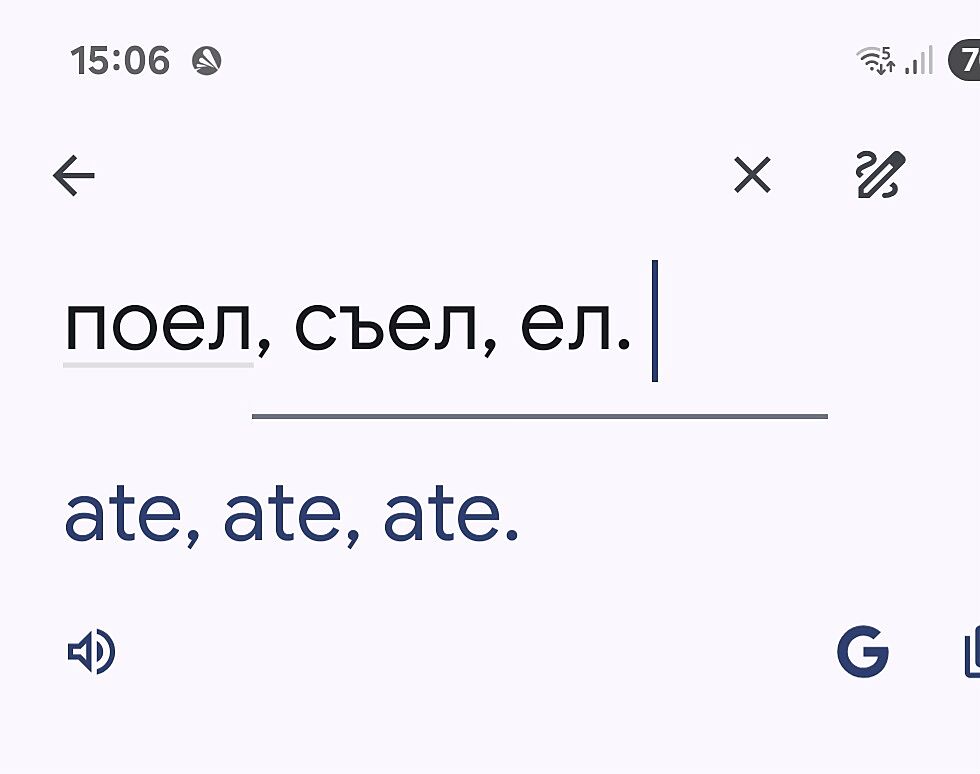This screenshot has width=980, height=774.
Task: Tap the Wi-Fi status icon
Action: (876, 61)
